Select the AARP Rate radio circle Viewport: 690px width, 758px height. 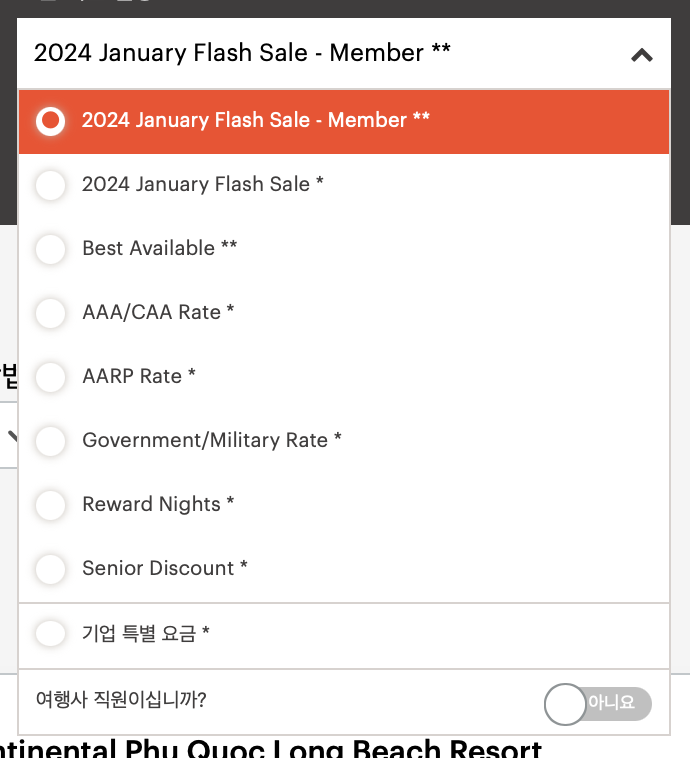pos(50,377)
